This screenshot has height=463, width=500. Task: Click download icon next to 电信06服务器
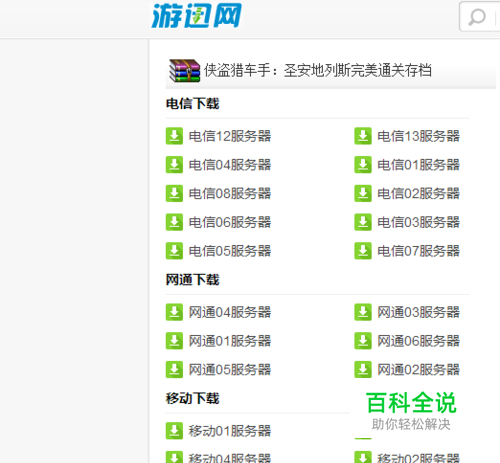click(x=174, y=222)
